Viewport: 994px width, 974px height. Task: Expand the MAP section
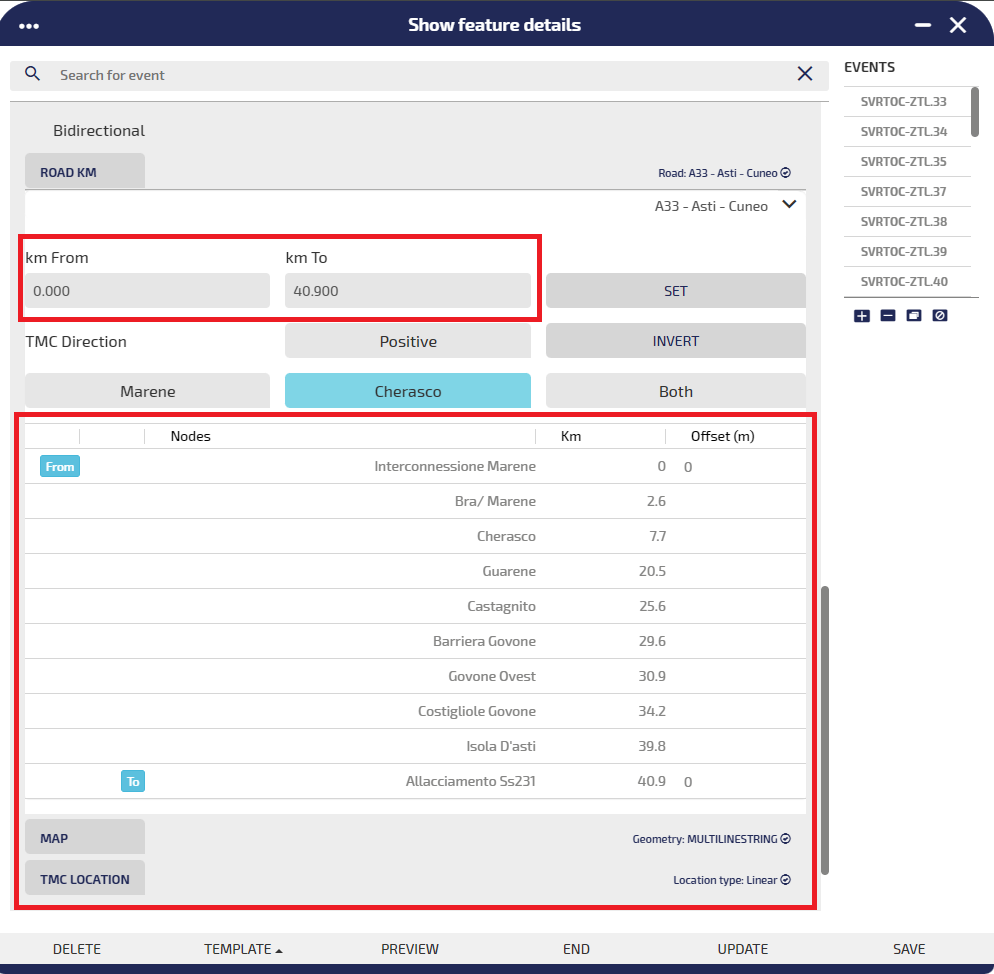85,838
